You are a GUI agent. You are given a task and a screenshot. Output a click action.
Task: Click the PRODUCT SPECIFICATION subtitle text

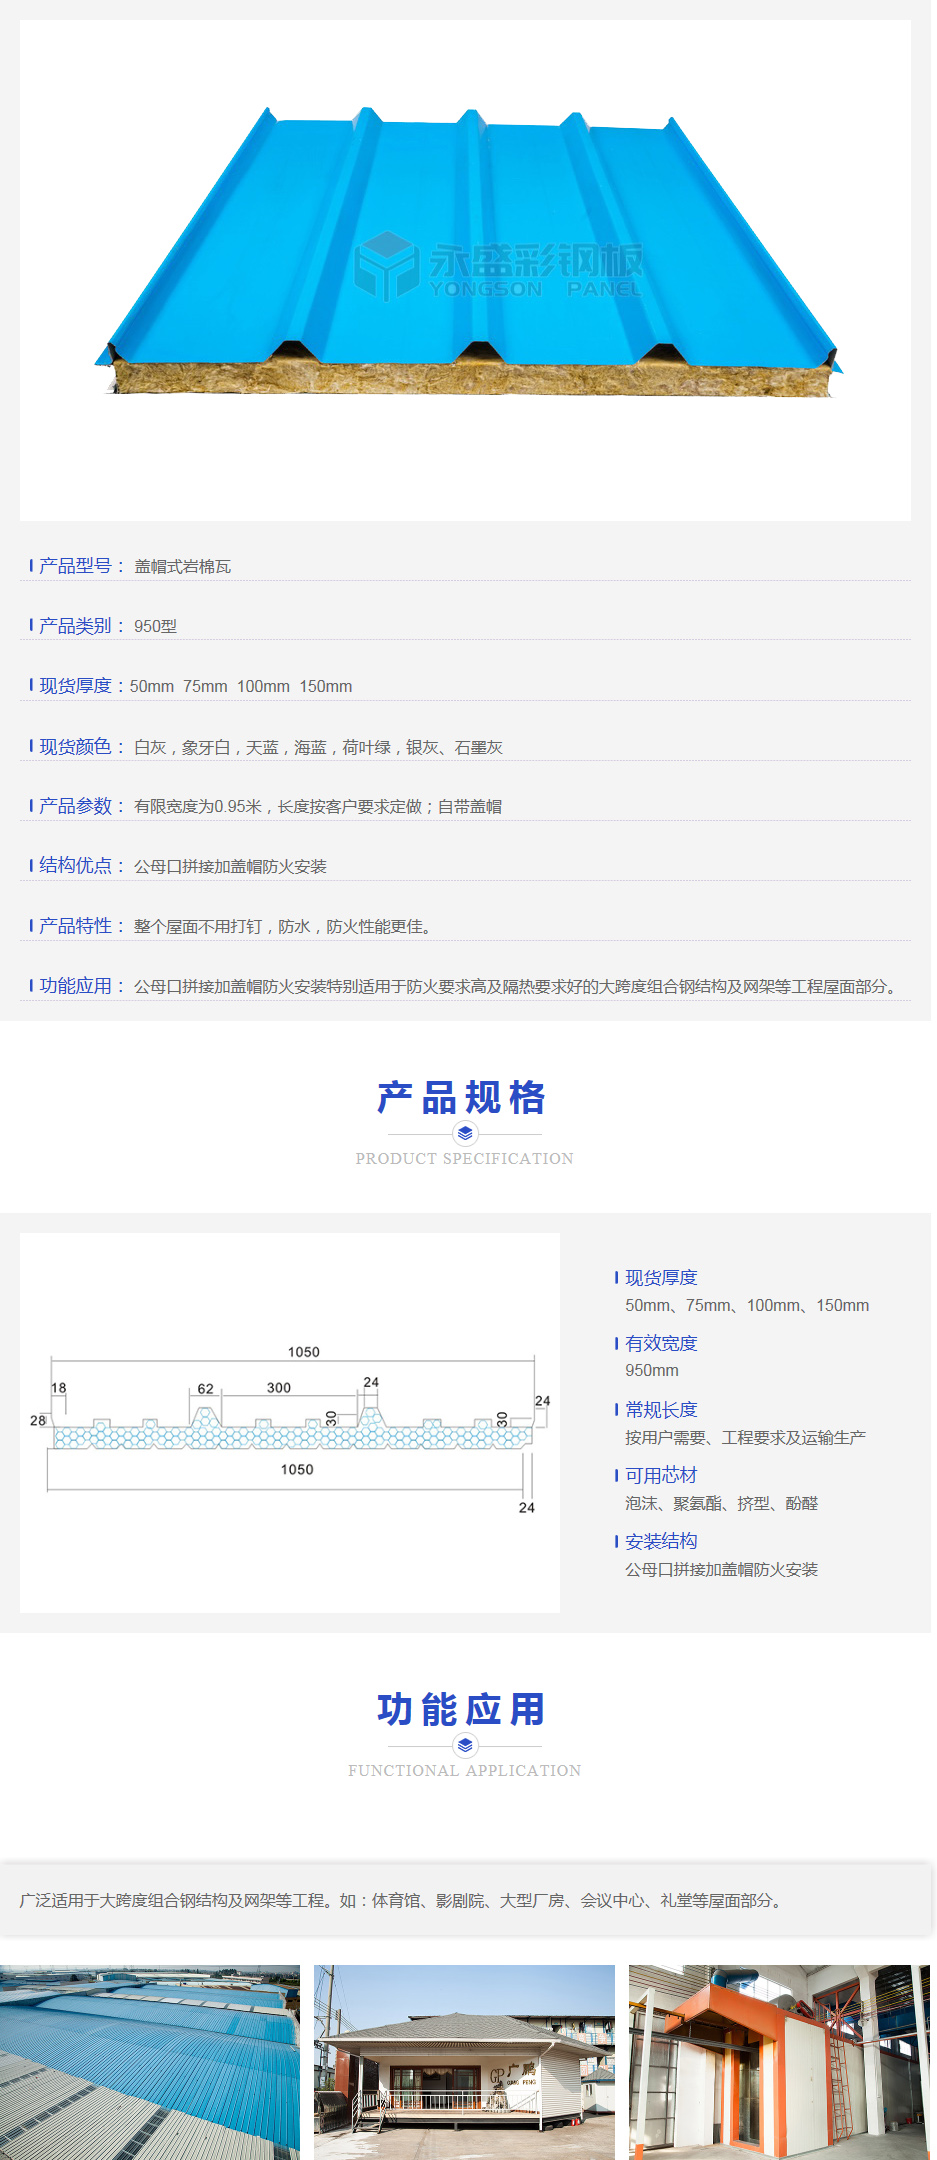(465, 1159)
